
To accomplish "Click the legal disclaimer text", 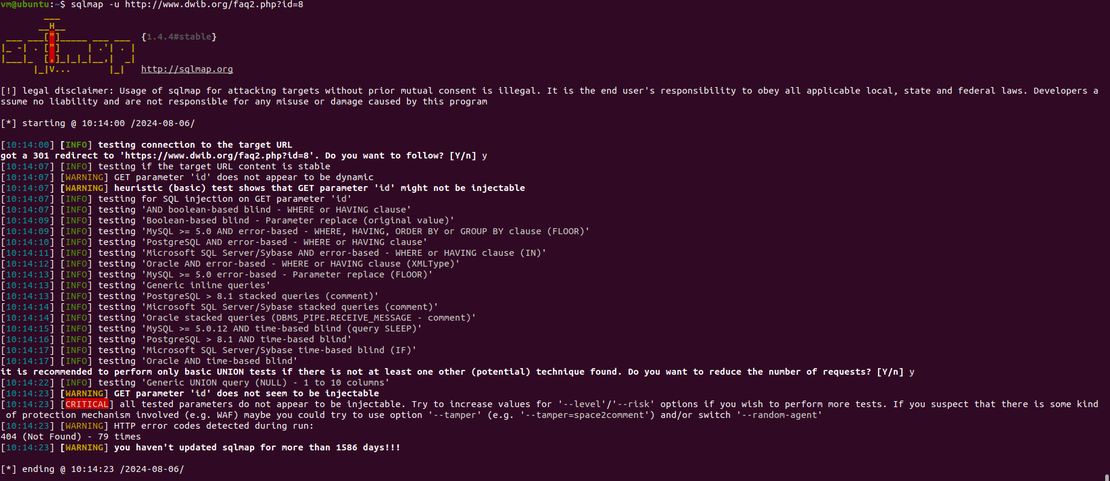I will coord(551,96).
